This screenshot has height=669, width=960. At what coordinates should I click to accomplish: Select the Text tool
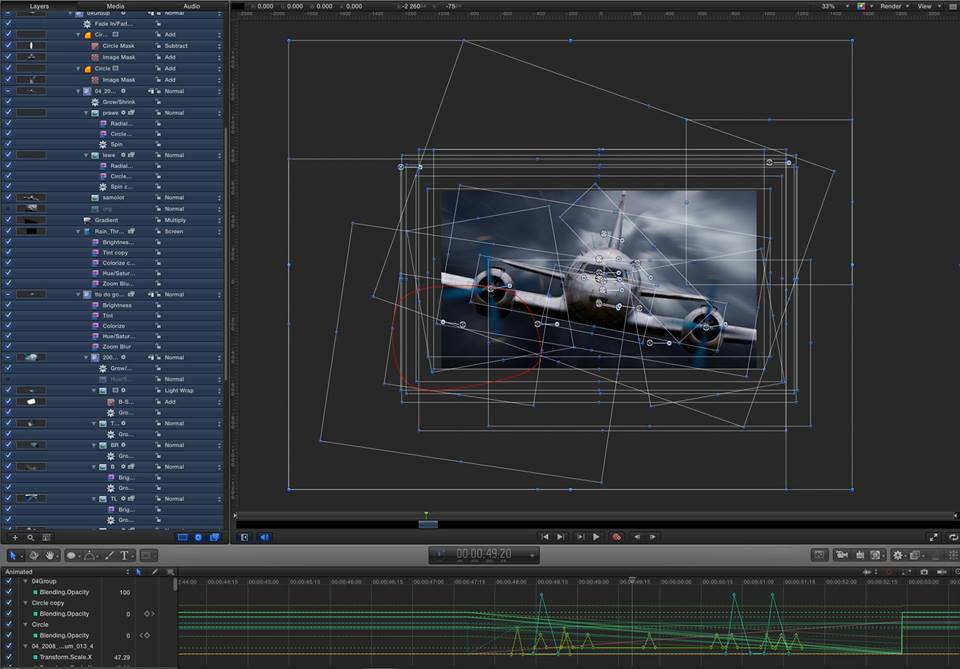(124, 555)
